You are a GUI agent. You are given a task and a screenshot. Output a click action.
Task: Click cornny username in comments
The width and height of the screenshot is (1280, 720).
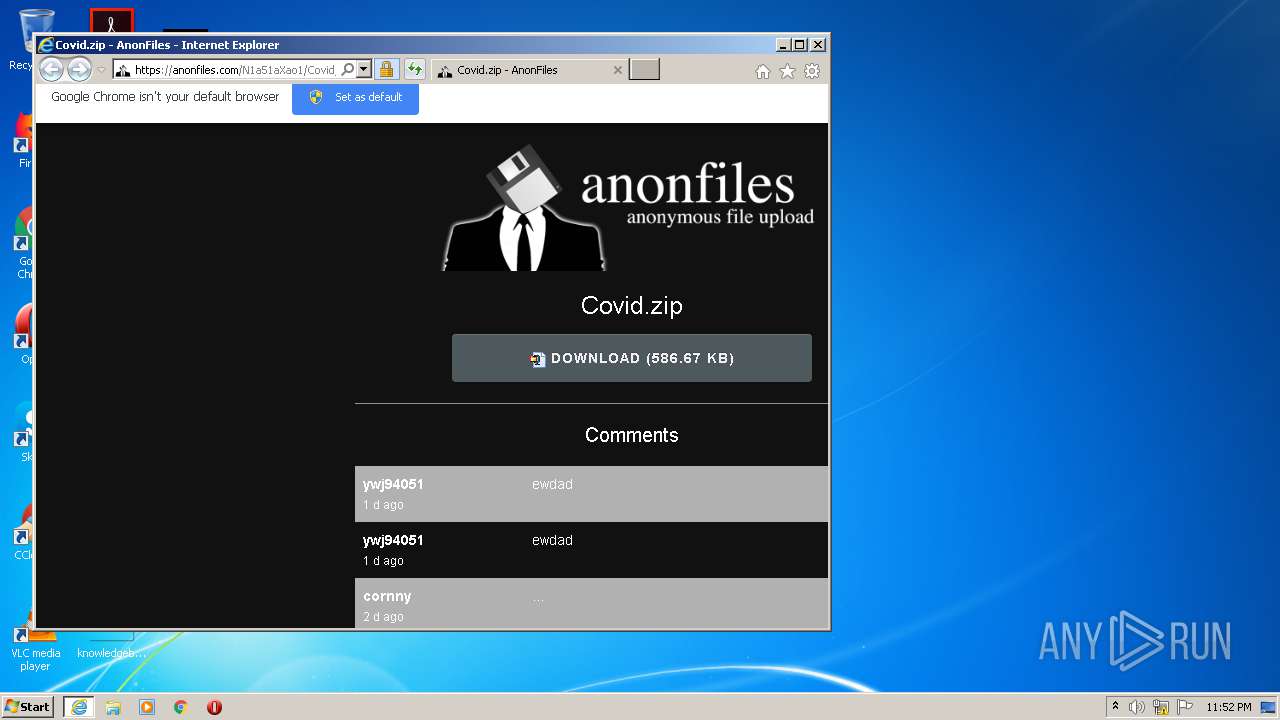pyautogui.click(x=387, y=596)
